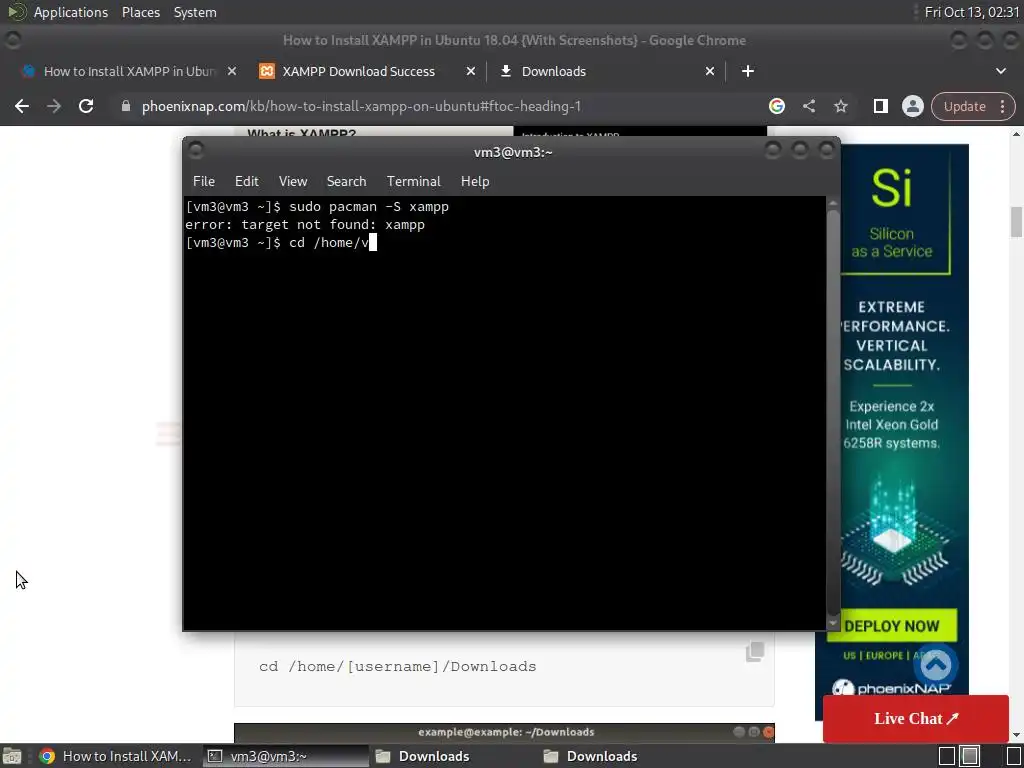Viewport: 1024px width, 768px height.
Task: Expand the tab search chevron
Action: 1000,71
